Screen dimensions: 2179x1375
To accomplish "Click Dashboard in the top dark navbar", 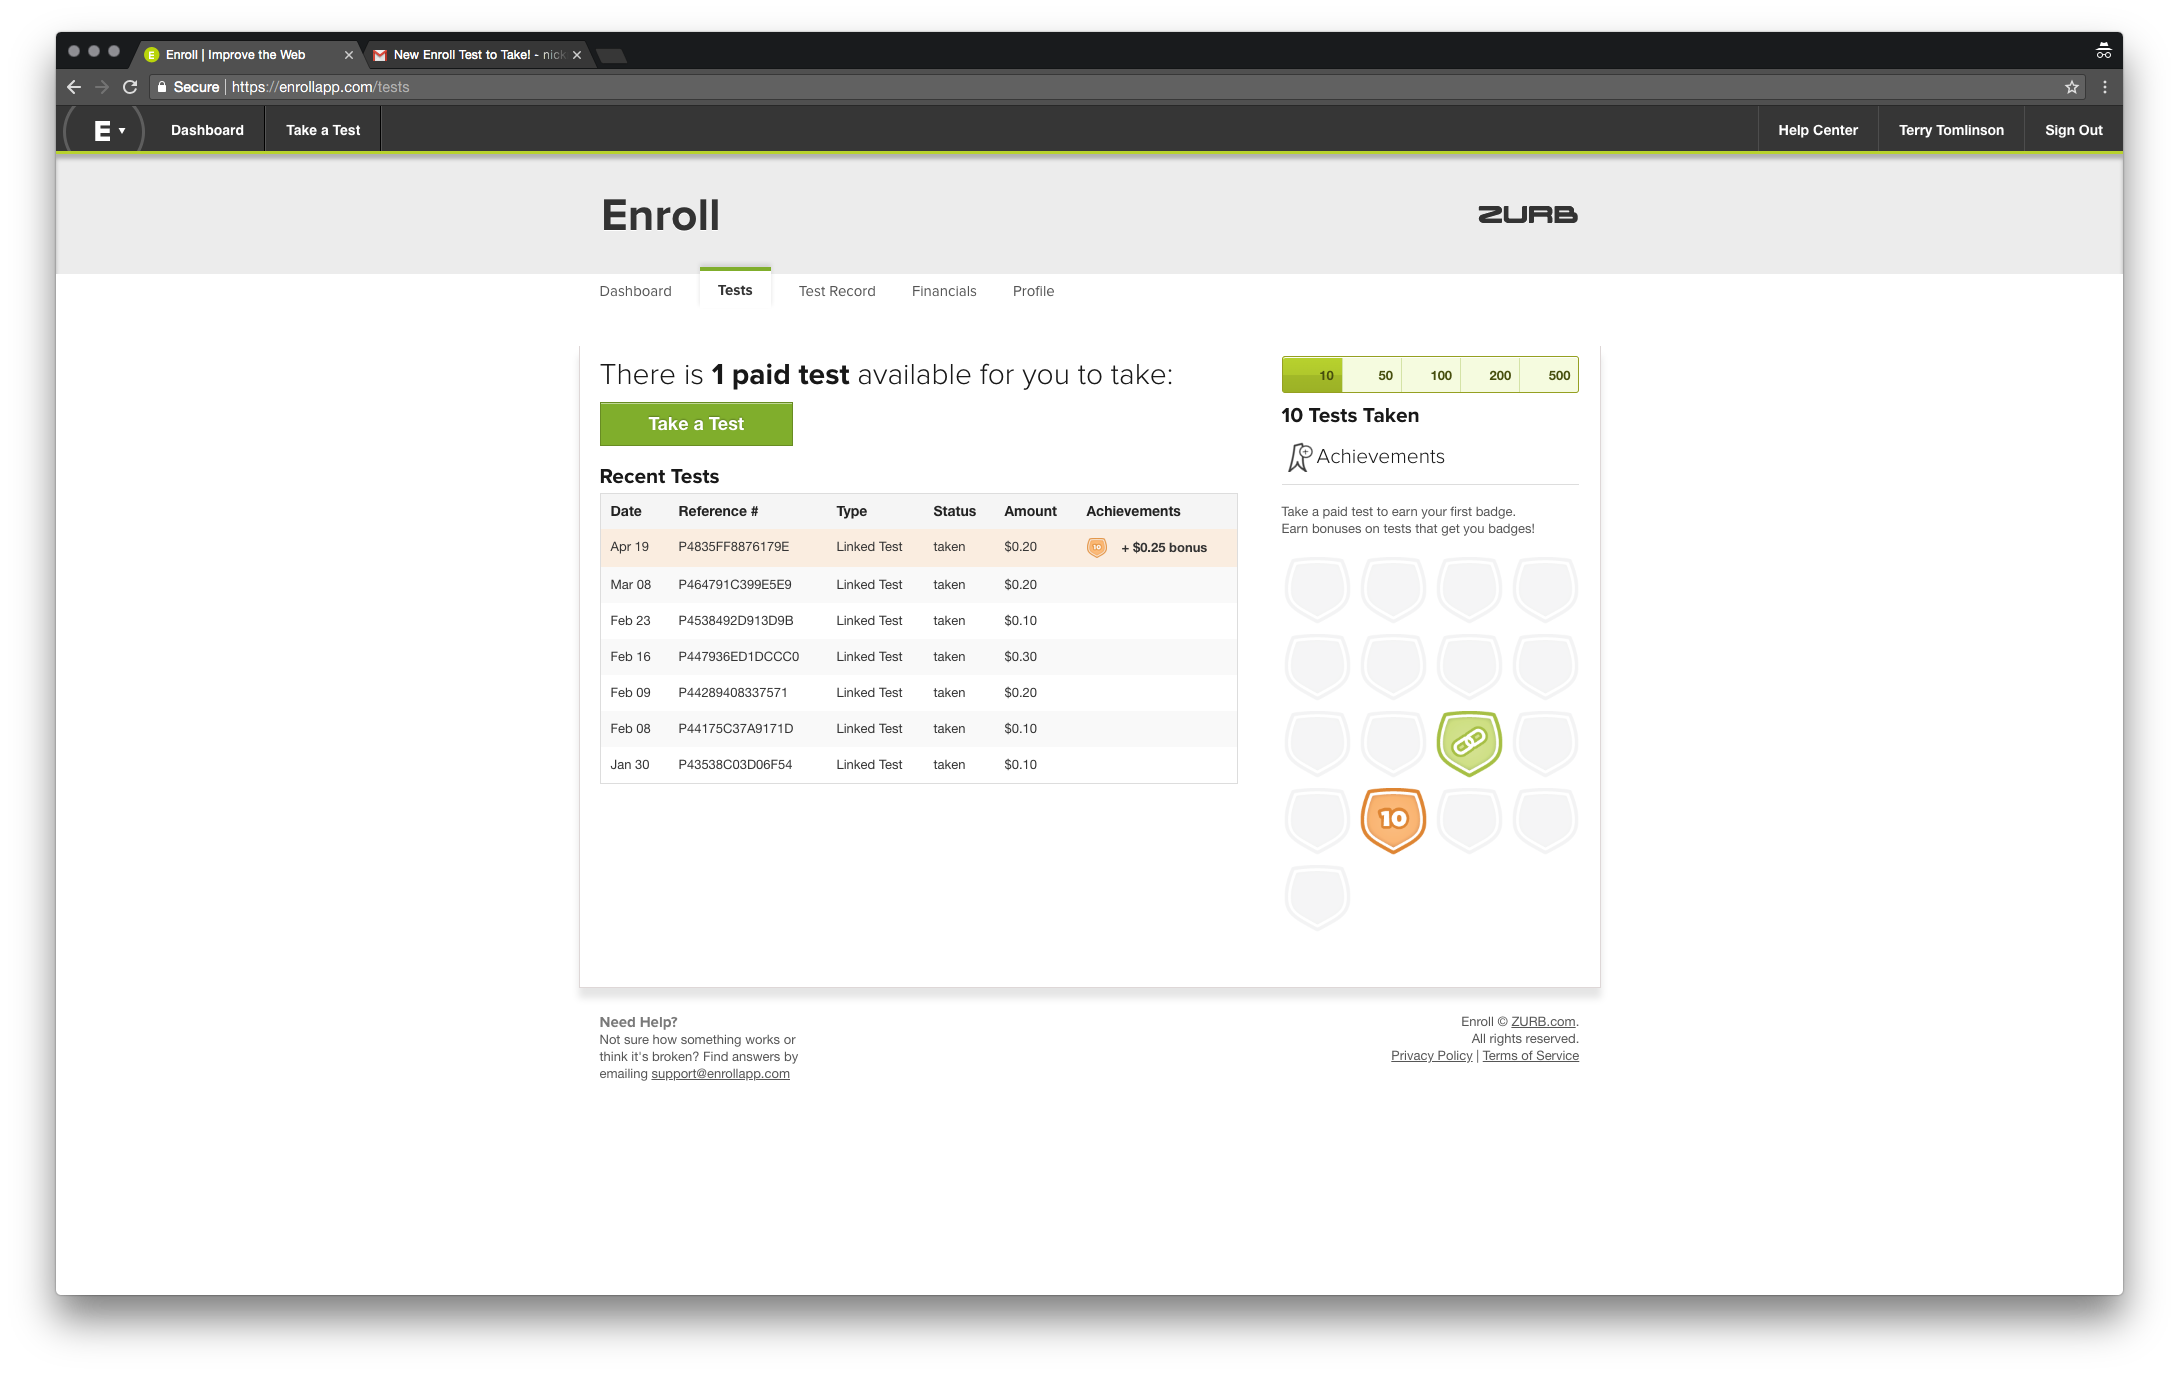I will [207, 130].
